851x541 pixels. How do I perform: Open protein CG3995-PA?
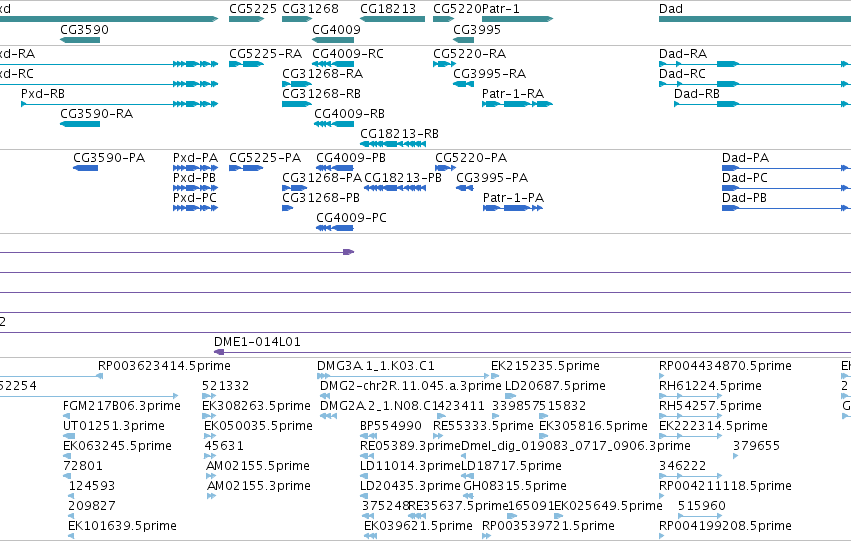tap(465, 188)
